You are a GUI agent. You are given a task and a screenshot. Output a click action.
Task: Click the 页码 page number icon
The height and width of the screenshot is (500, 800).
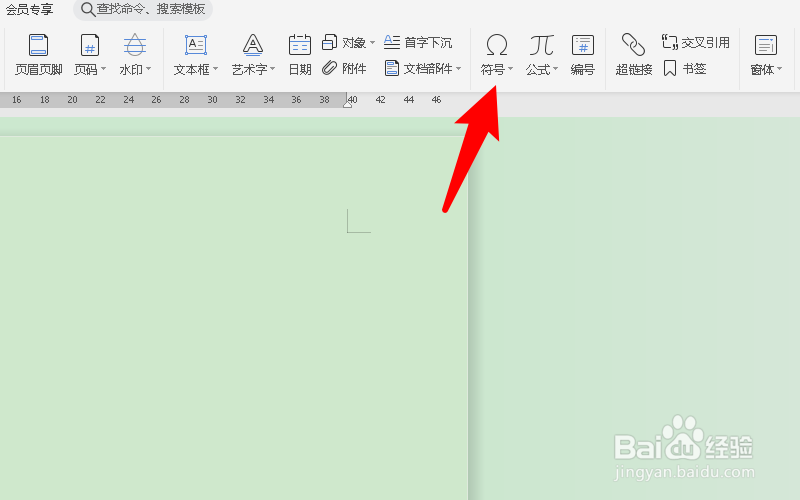(x=90, y=45)
